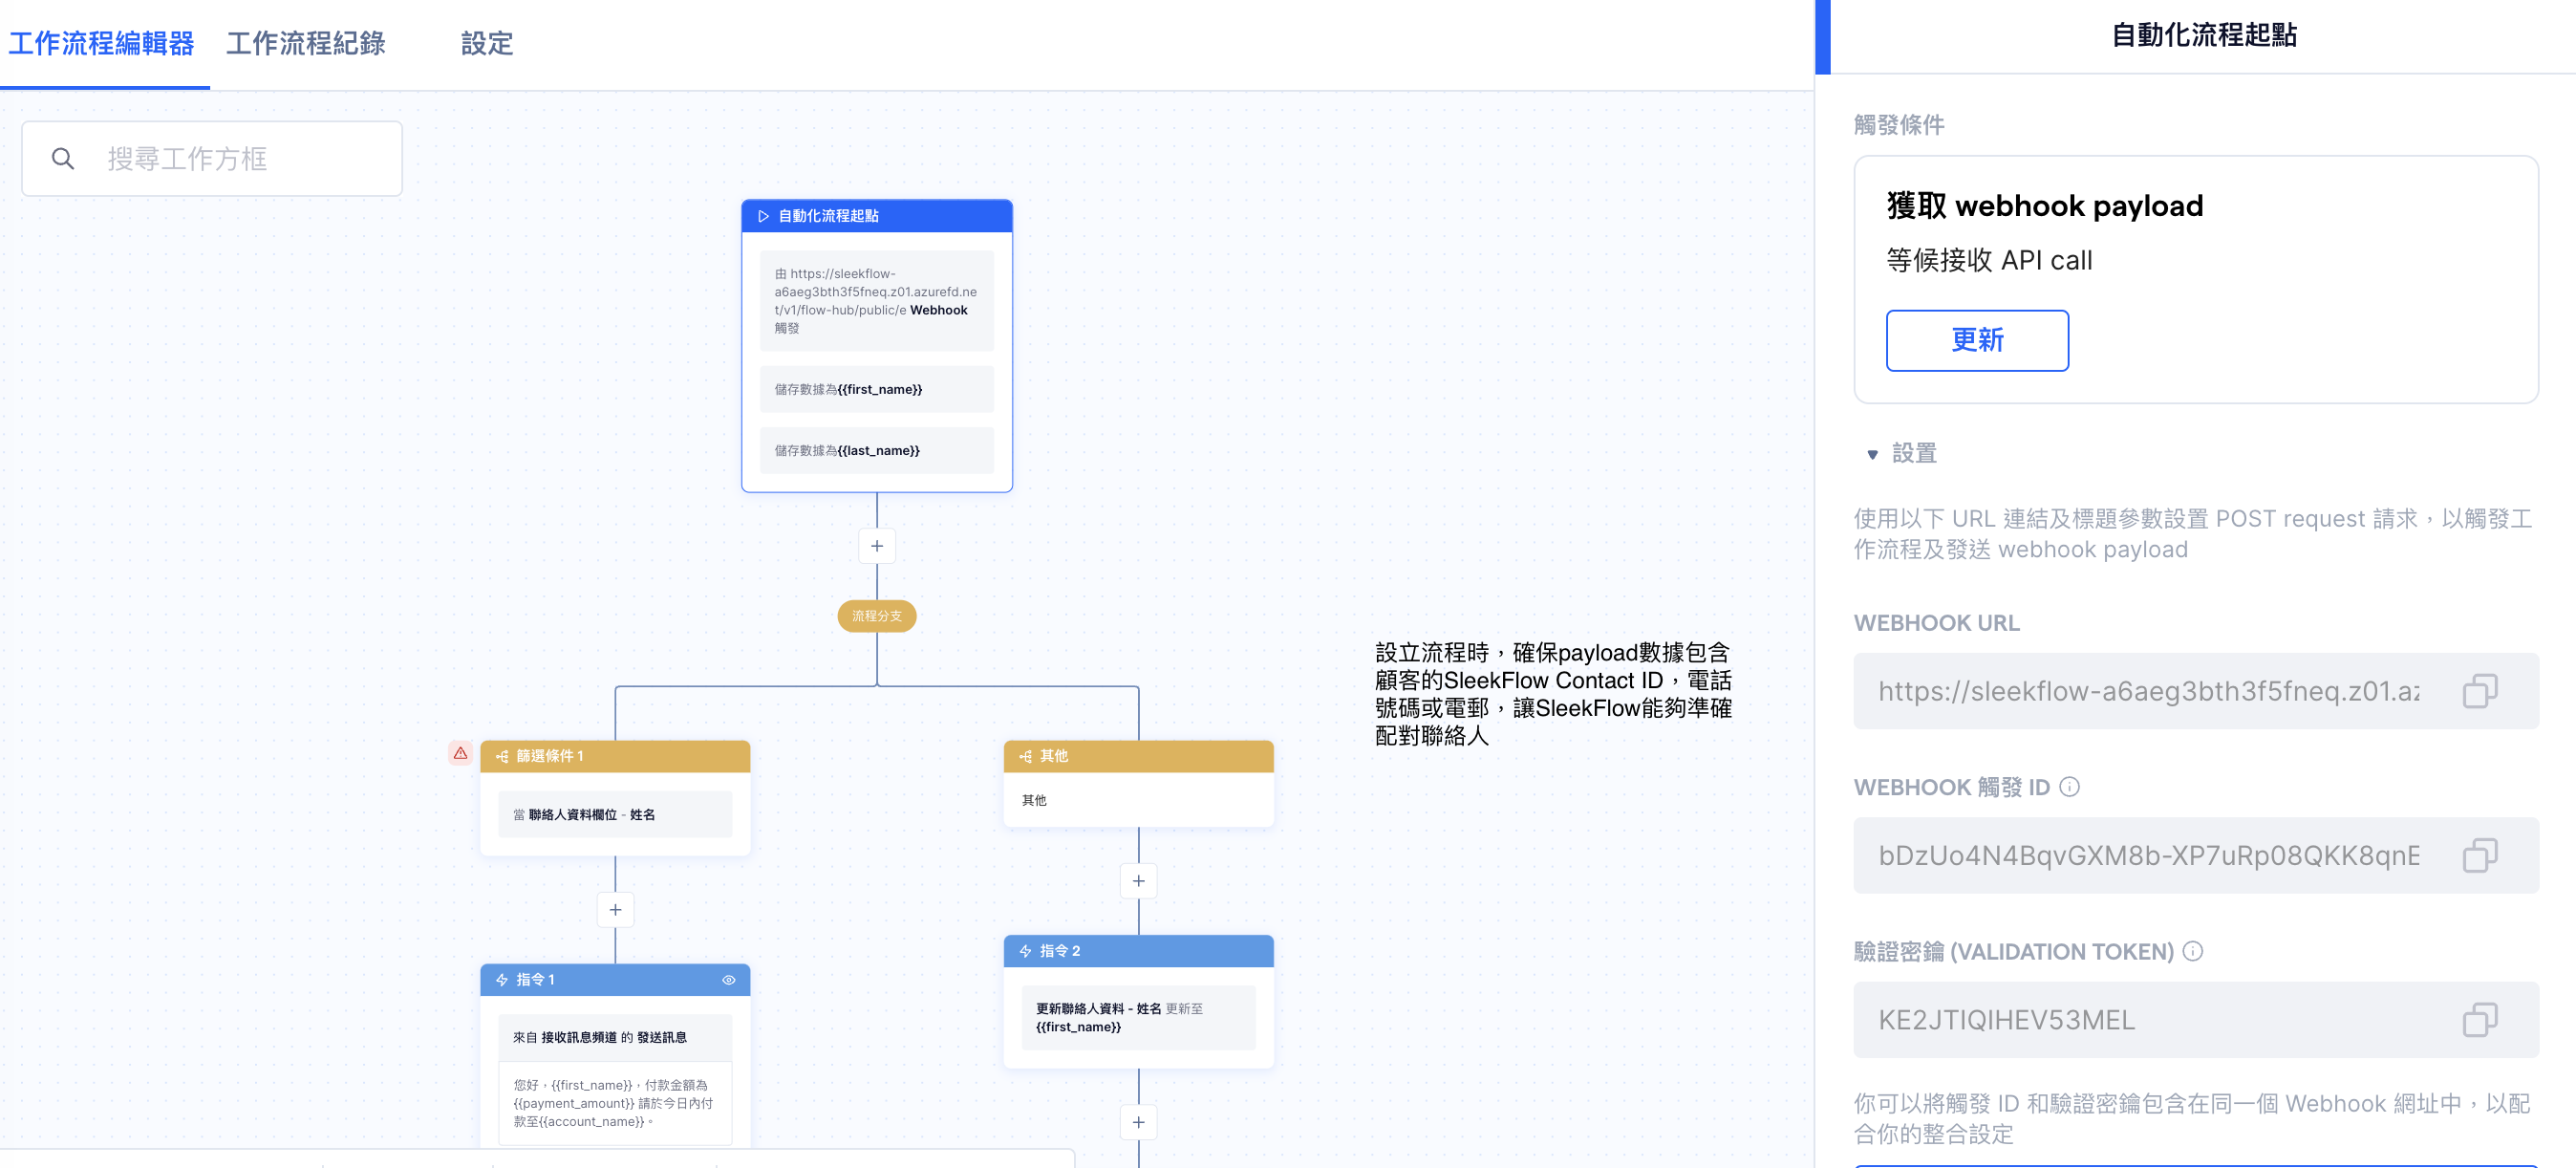Screen dimensions: 2576x1168
Task: Click the 更新 button in the trigger panel
Action: [x=1976, y=340]
